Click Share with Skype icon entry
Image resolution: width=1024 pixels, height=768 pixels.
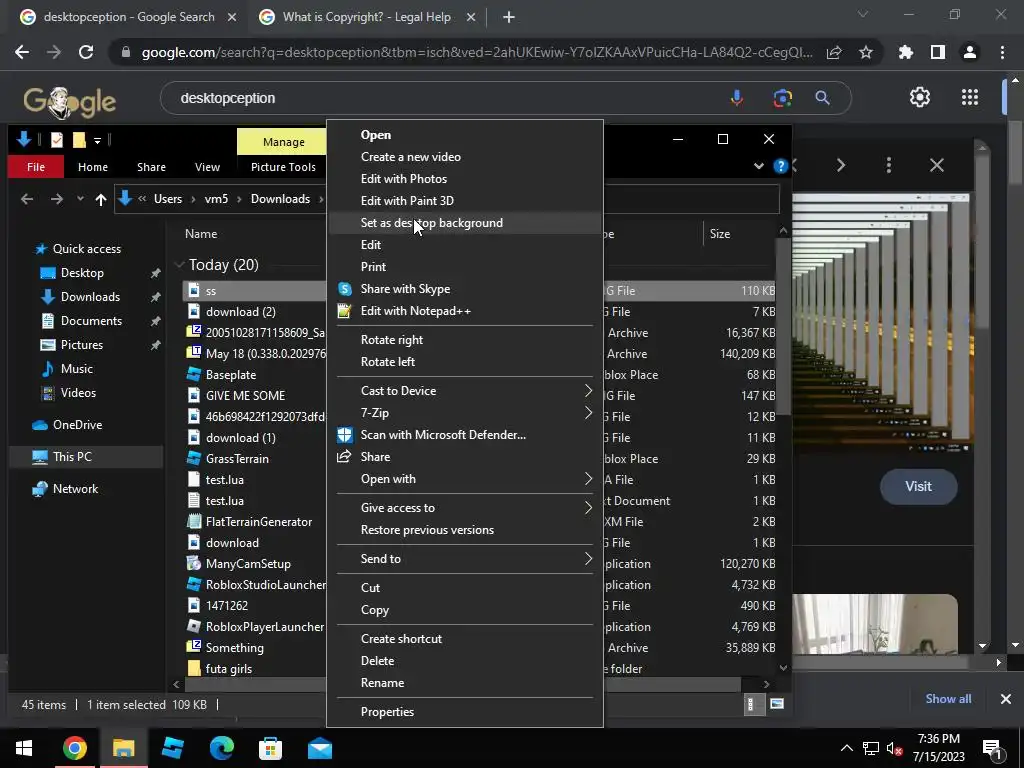[345, 289]
